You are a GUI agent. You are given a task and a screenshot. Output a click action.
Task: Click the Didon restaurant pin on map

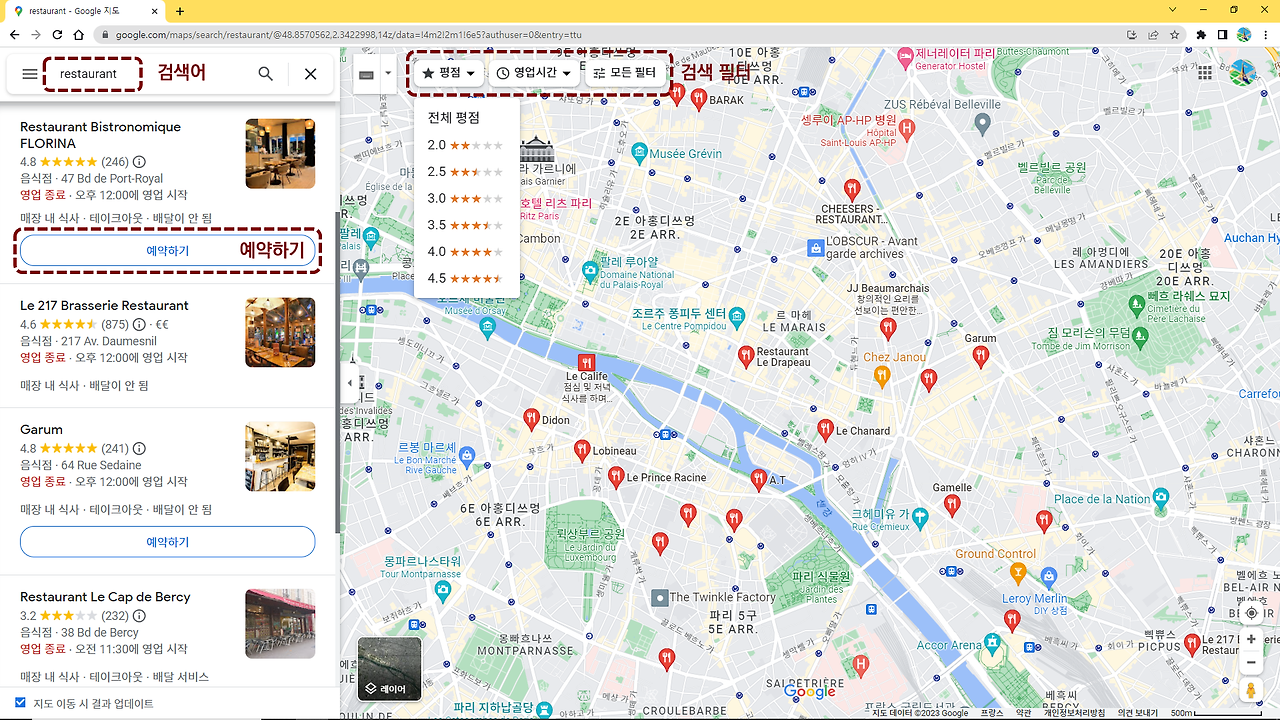pos(531,418)
